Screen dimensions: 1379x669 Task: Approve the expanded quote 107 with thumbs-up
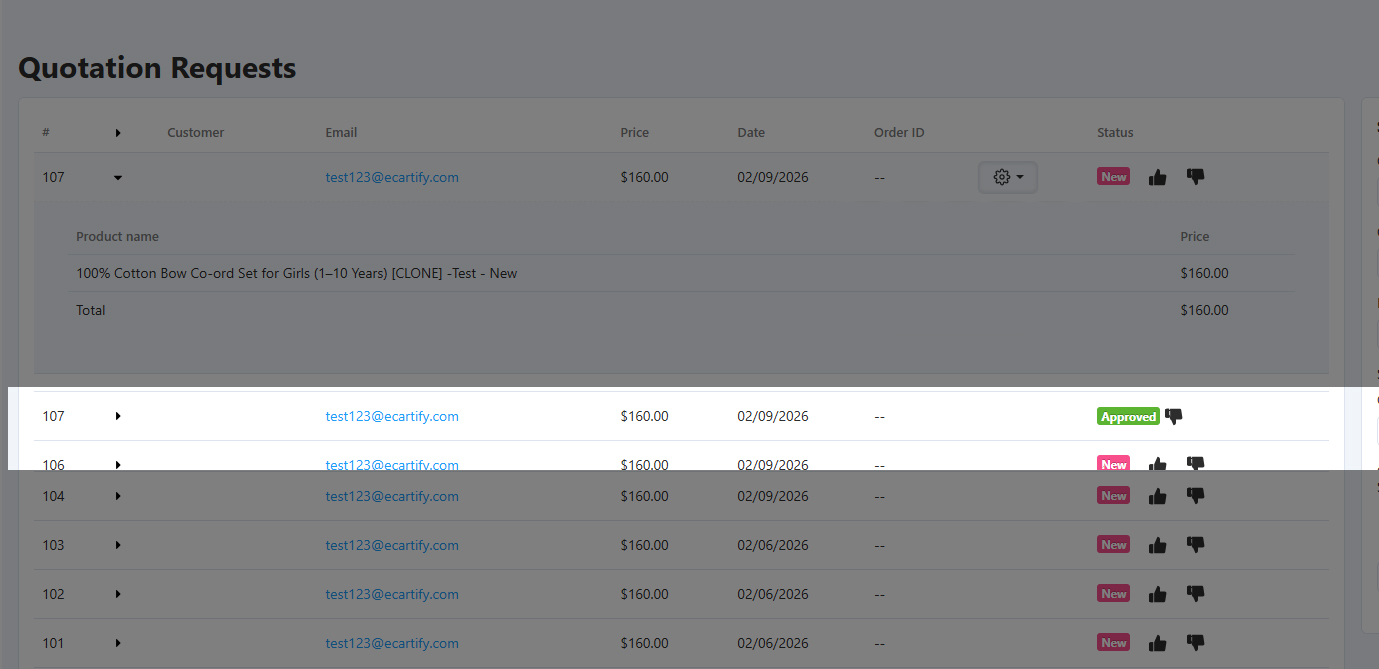pyautogui.click(x=1157, y=177)
